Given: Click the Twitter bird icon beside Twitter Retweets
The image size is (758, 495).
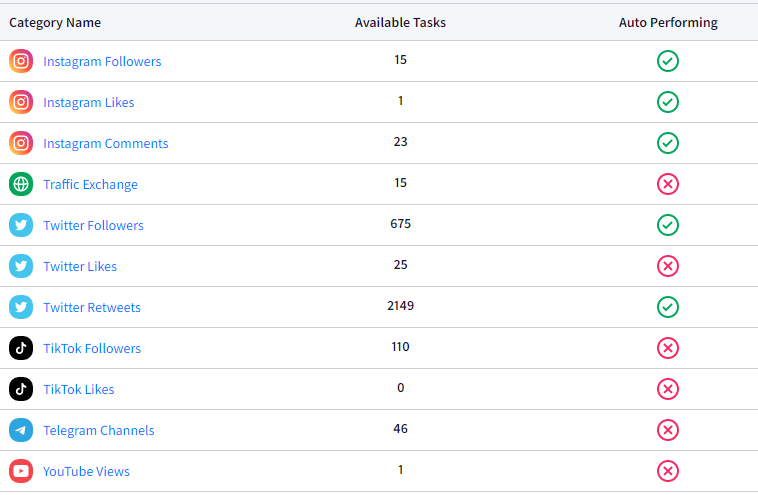Looking at the screenshot, I should [21, 307].
